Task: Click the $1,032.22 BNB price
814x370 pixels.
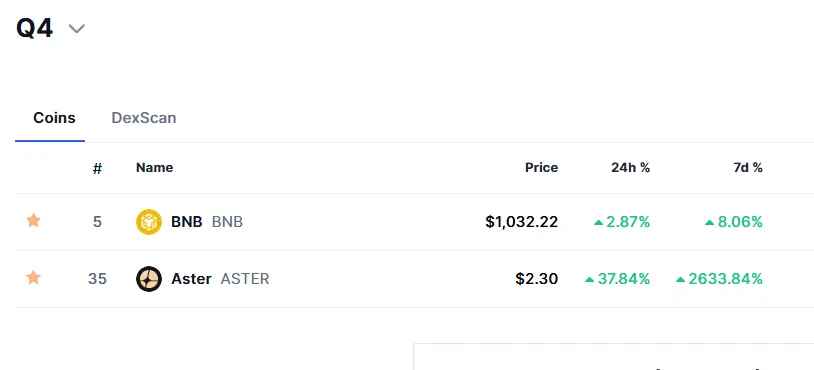Action: pos(522,222)
